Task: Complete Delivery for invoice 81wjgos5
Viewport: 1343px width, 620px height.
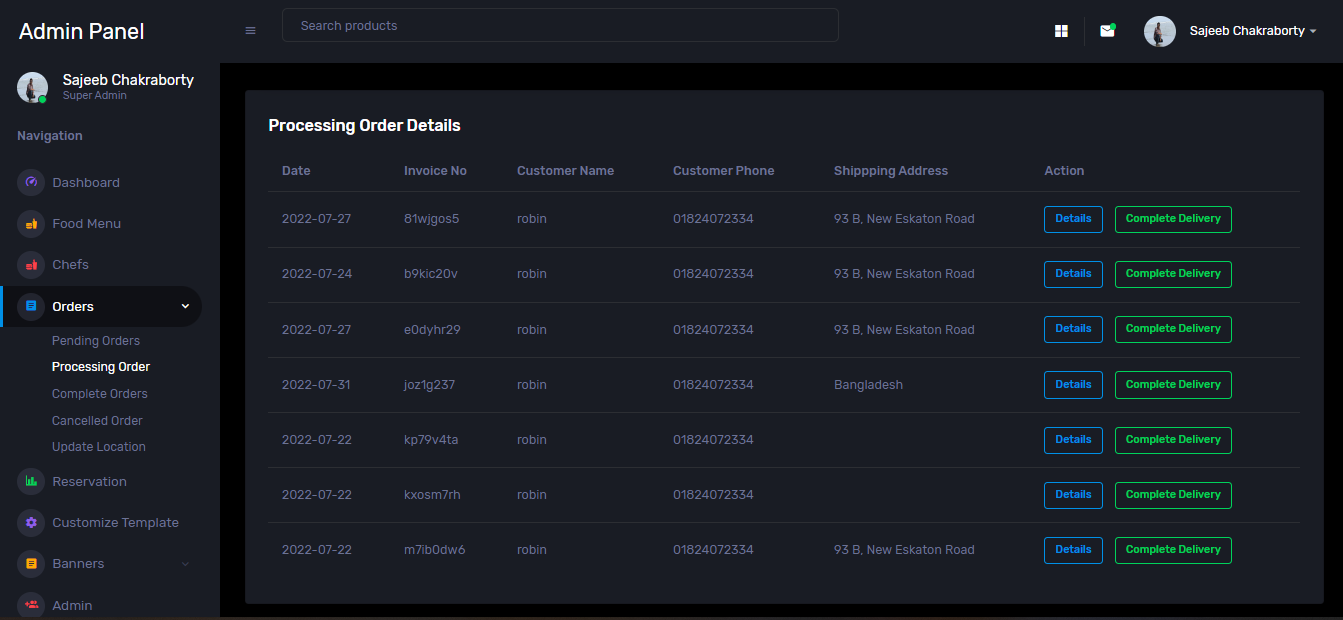Action: pyautogui.click(x=1173, y=219)
